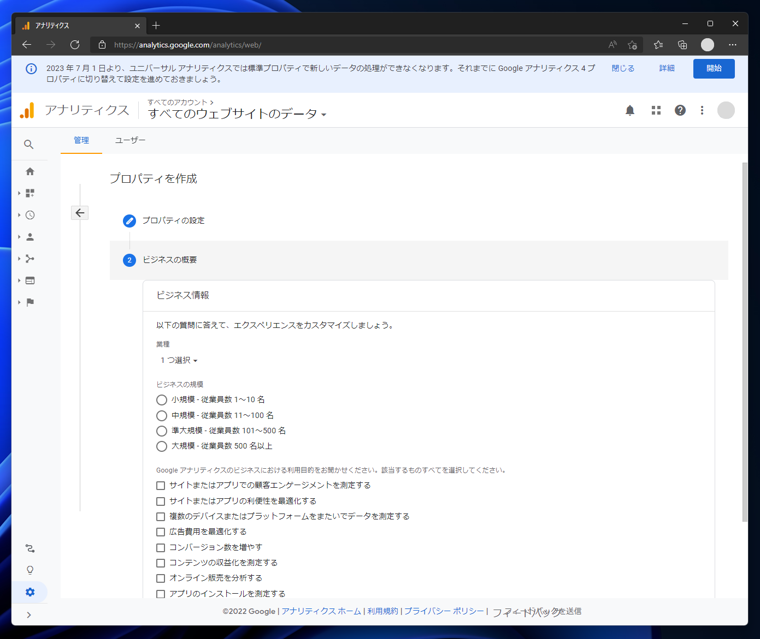The image size is (760, 639).
Task: Open the search icon in left sidebar
Action: (29, 144)
